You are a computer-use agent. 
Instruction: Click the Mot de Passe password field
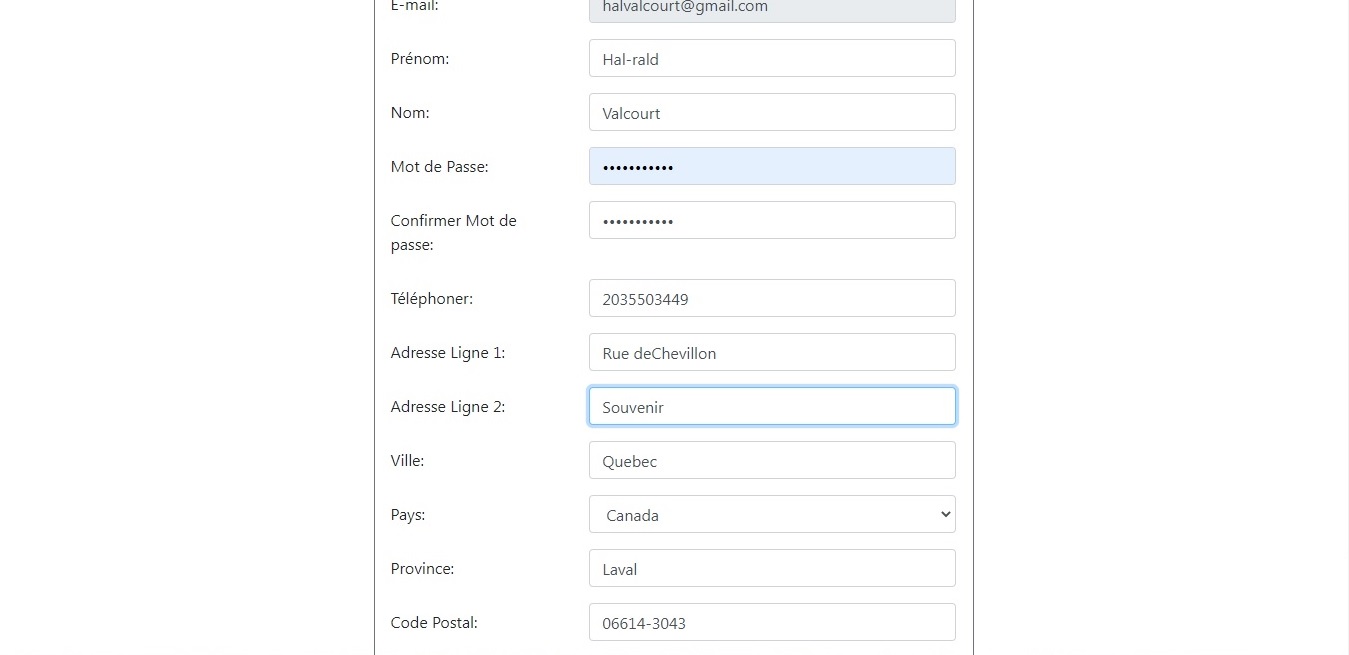point(771,166)
